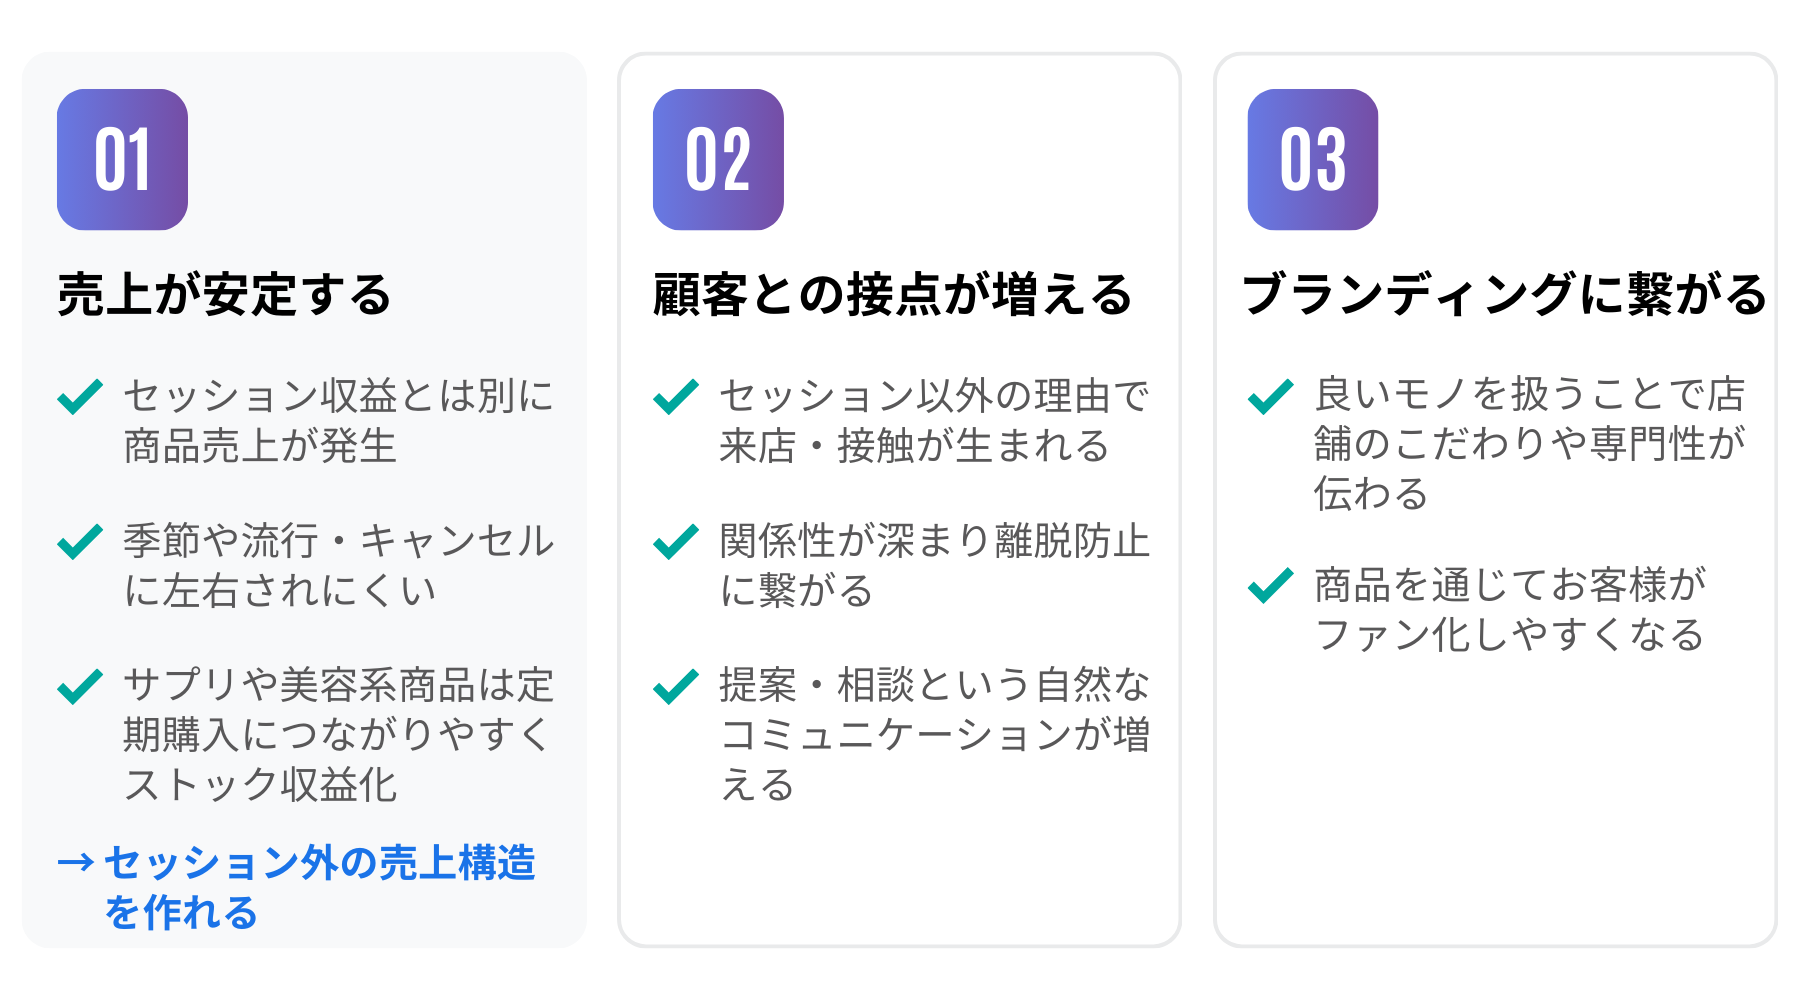Select the 顧客との接点が増える heading
The height and width of the screenshot is (1000, 1800).
[892, 295]
